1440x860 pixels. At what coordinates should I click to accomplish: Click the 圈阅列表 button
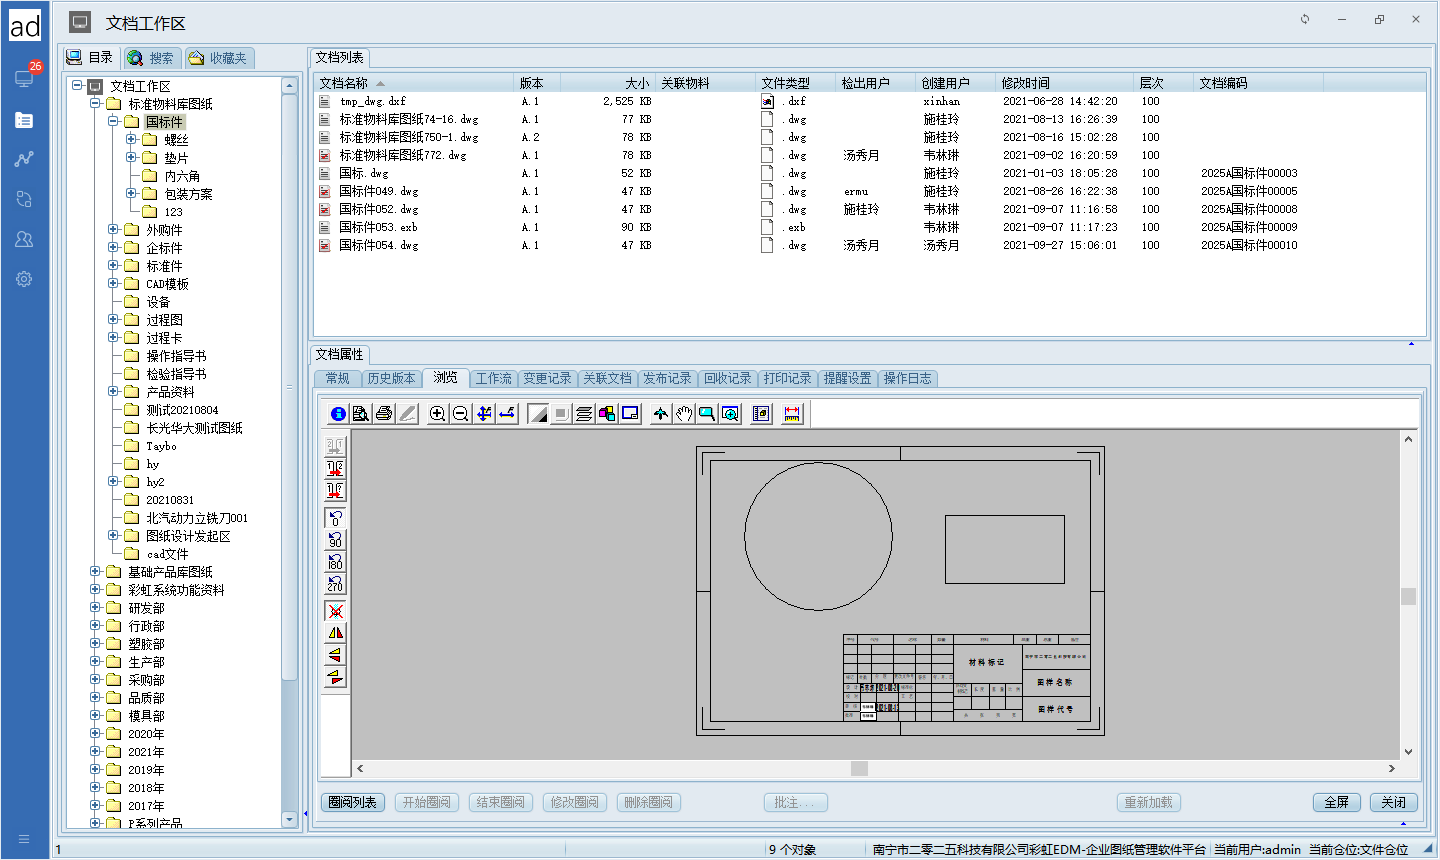tap(353, 802)
